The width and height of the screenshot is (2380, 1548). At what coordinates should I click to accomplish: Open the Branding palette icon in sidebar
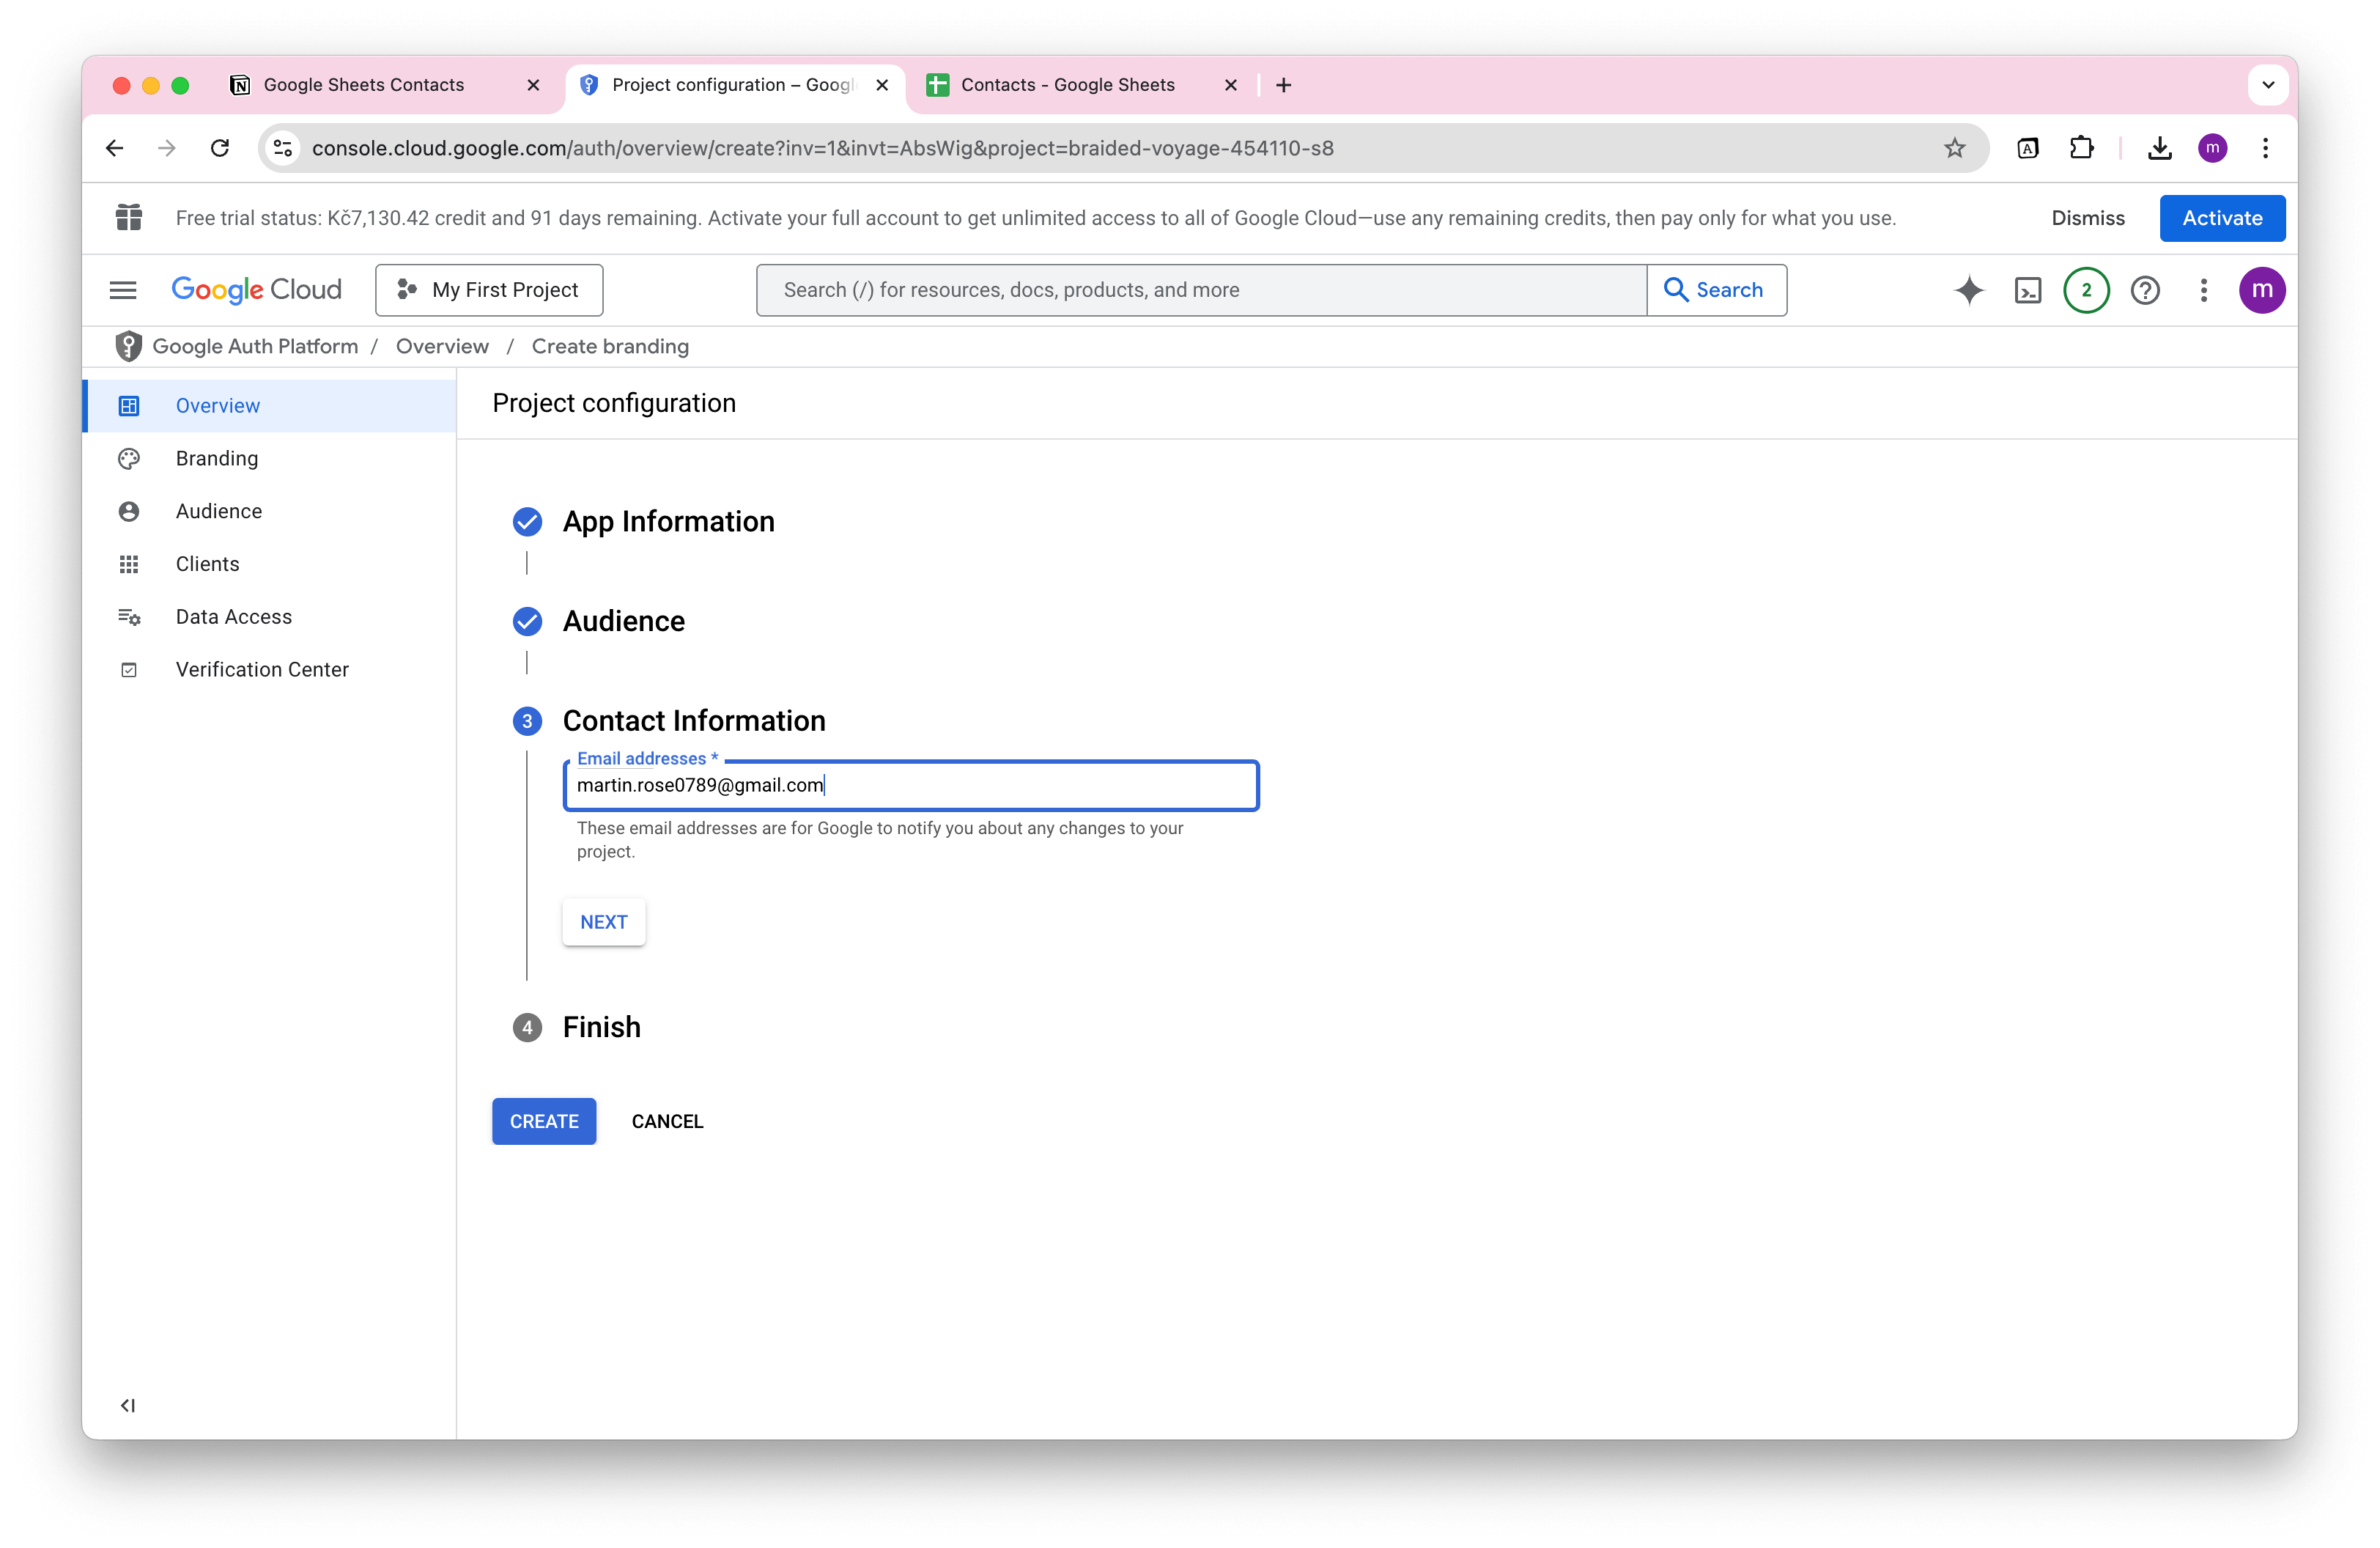click(129, 458)
